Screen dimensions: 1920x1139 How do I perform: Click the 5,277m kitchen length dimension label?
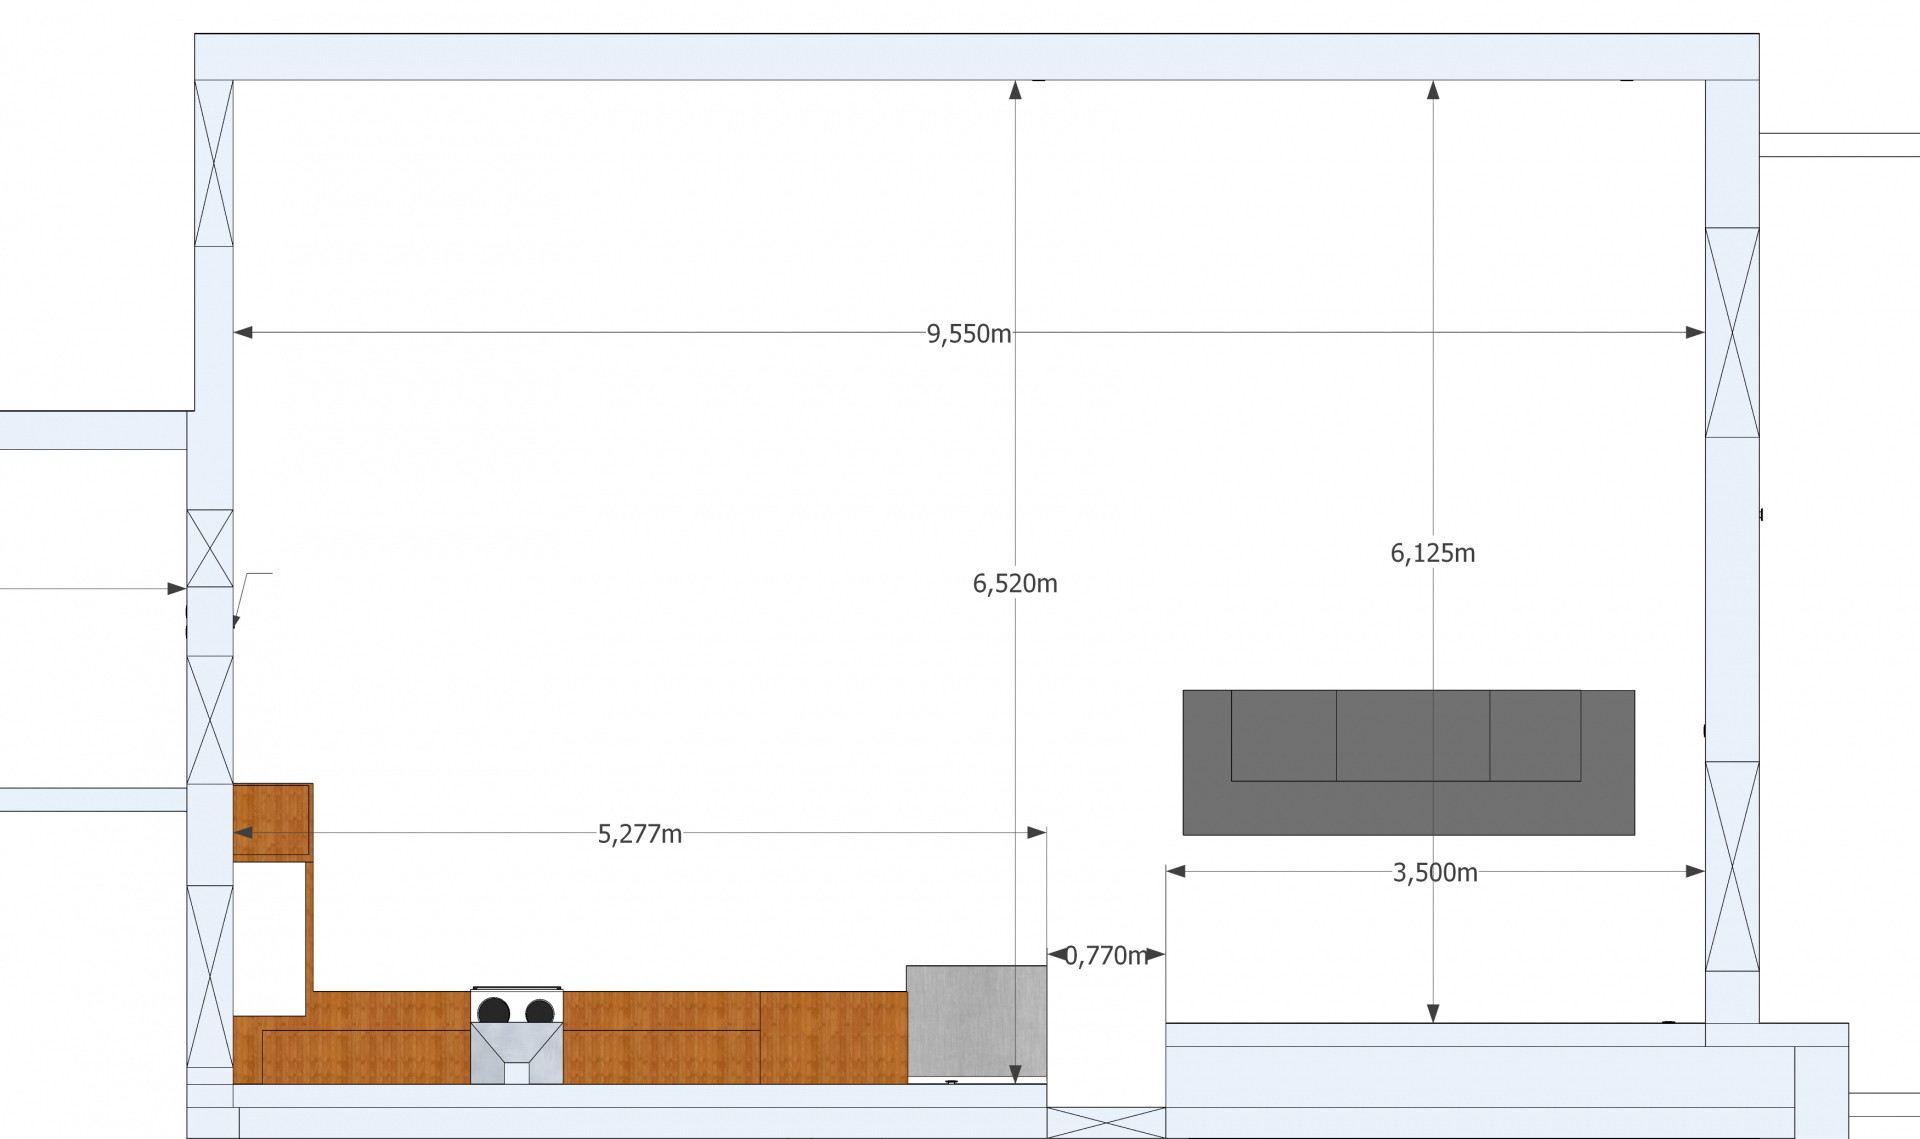click(640, 834)
